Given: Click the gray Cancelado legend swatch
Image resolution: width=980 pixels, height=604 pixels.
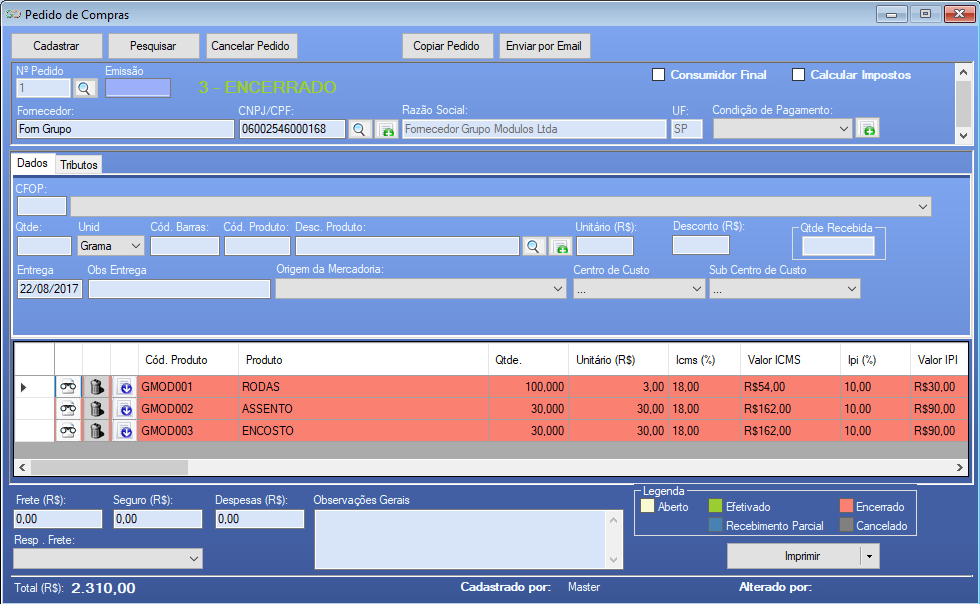Looking at the screenshot, I should click(846, 525).
